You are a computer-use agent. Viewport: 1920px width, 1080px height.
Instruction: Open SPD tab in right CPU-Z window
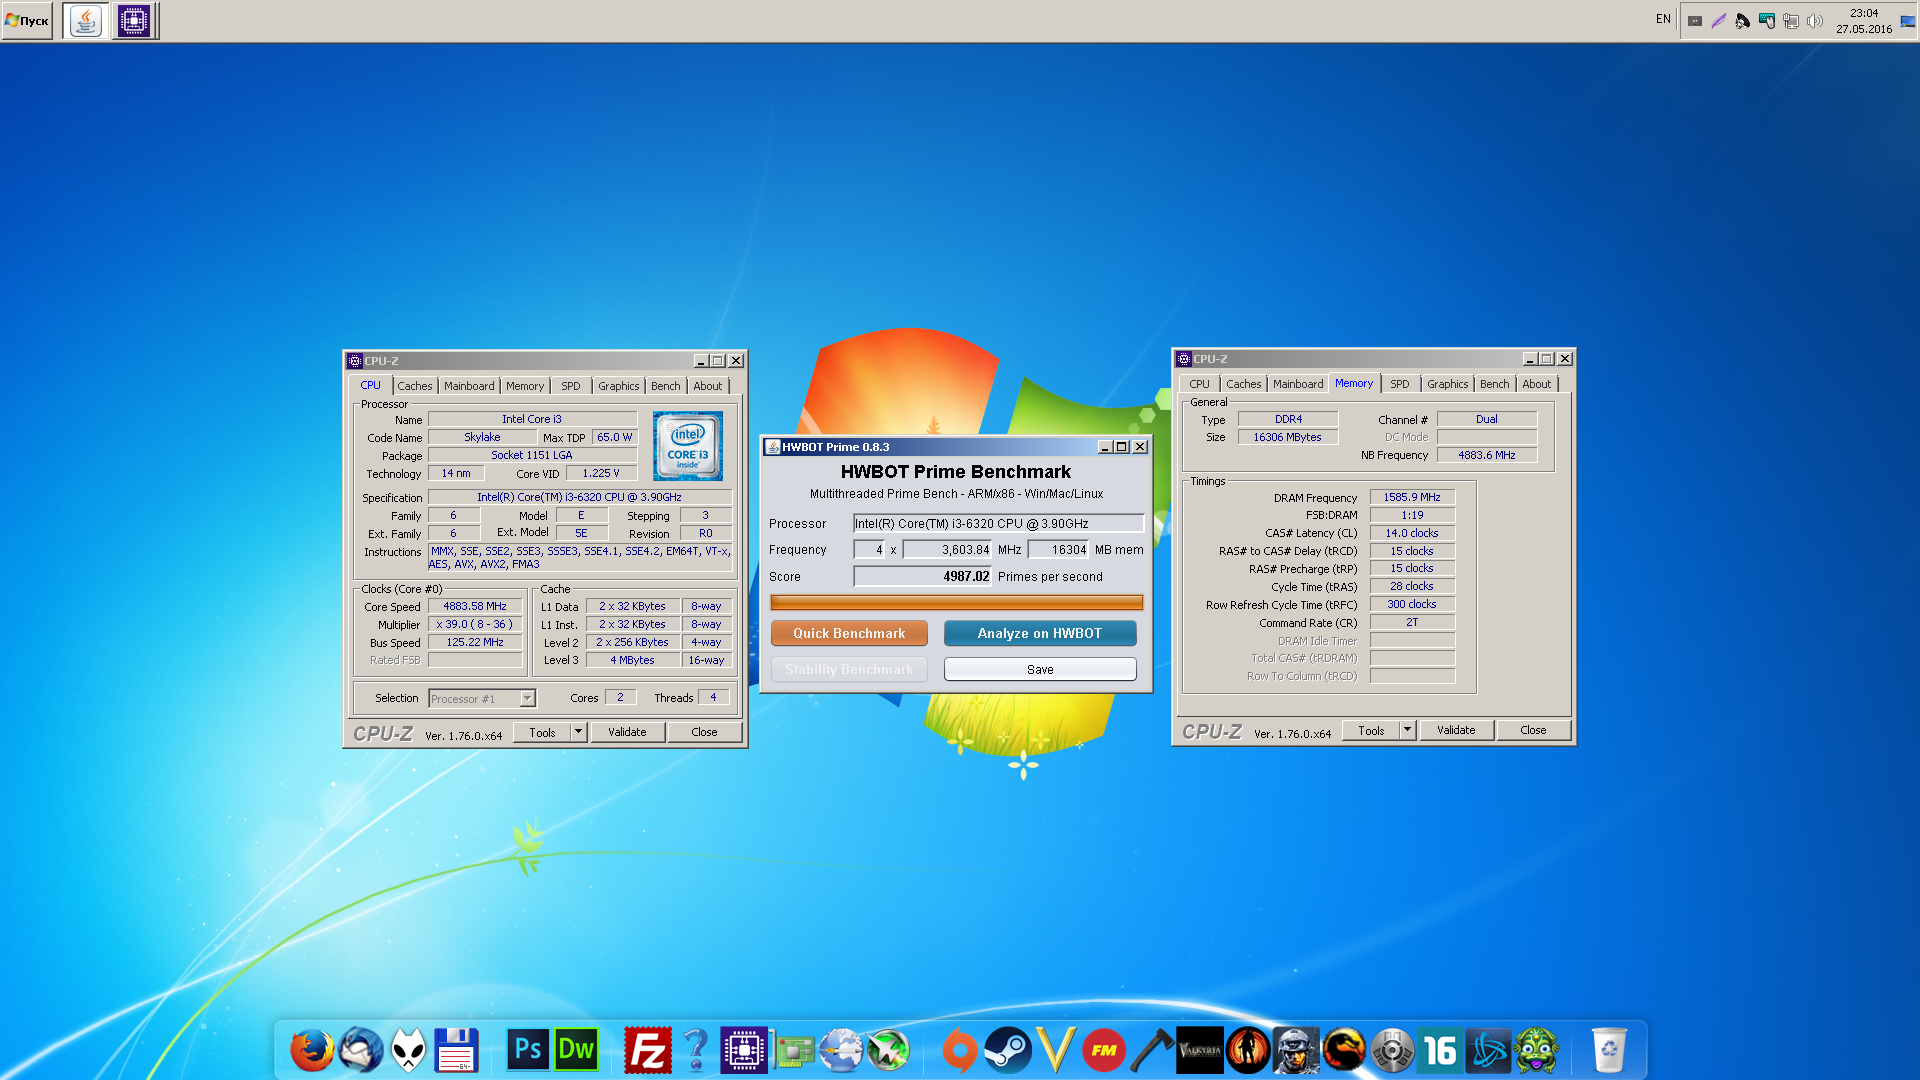point(1400,384)
